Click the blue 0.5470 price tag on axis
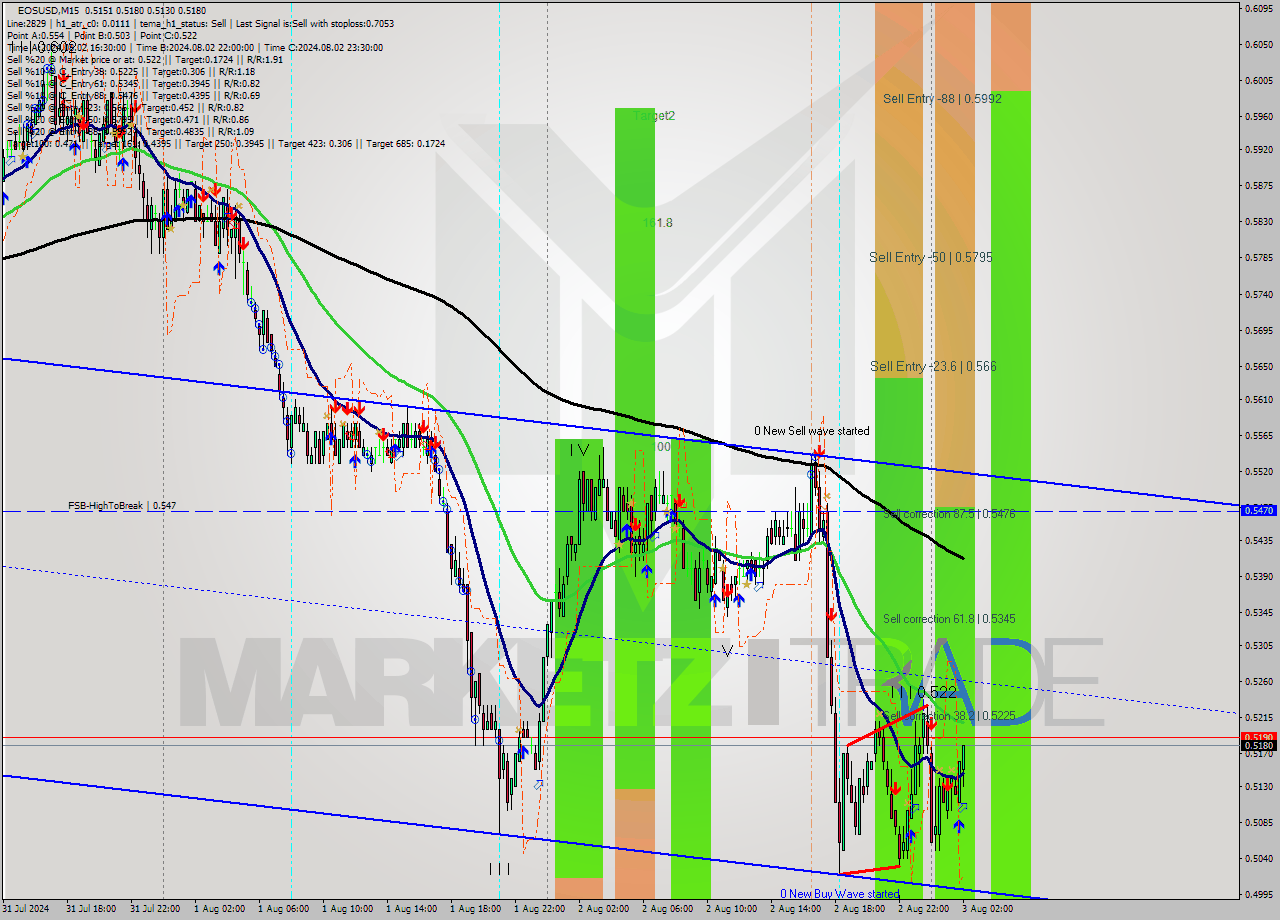This screenshot has width=1280, height=920. coord(1258,510)
